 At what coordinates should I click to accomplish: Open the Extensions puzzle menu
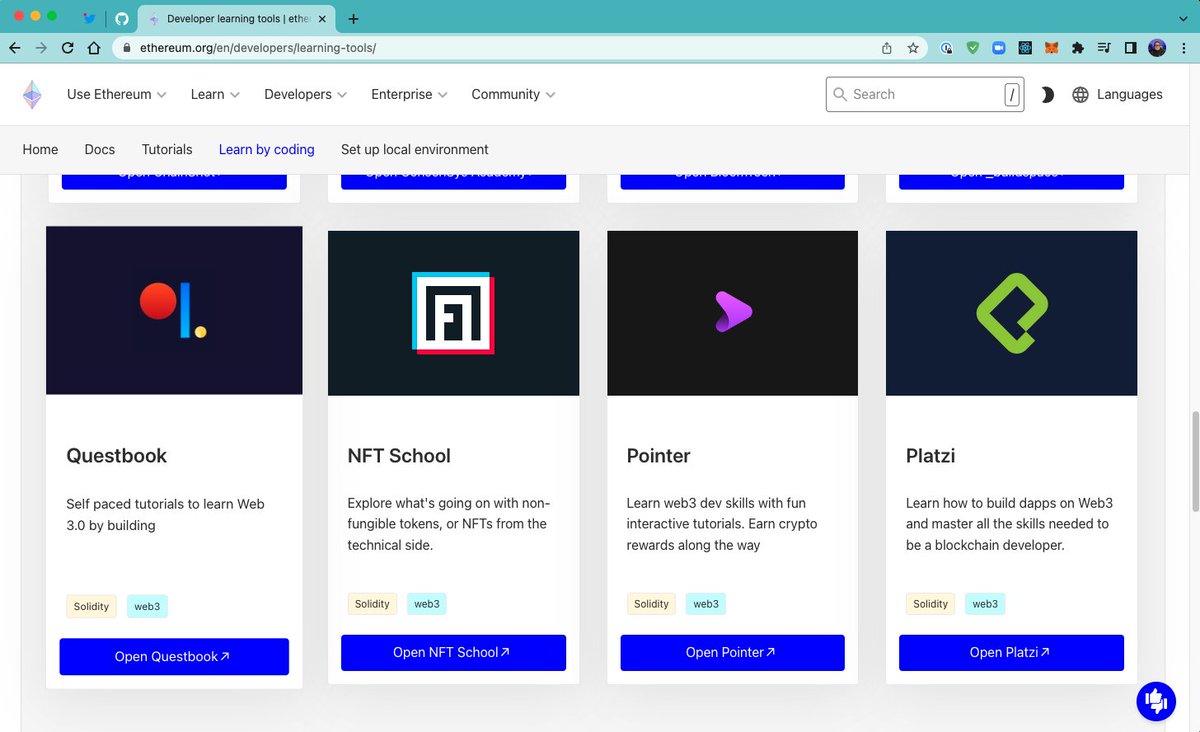coord(1077,47)
